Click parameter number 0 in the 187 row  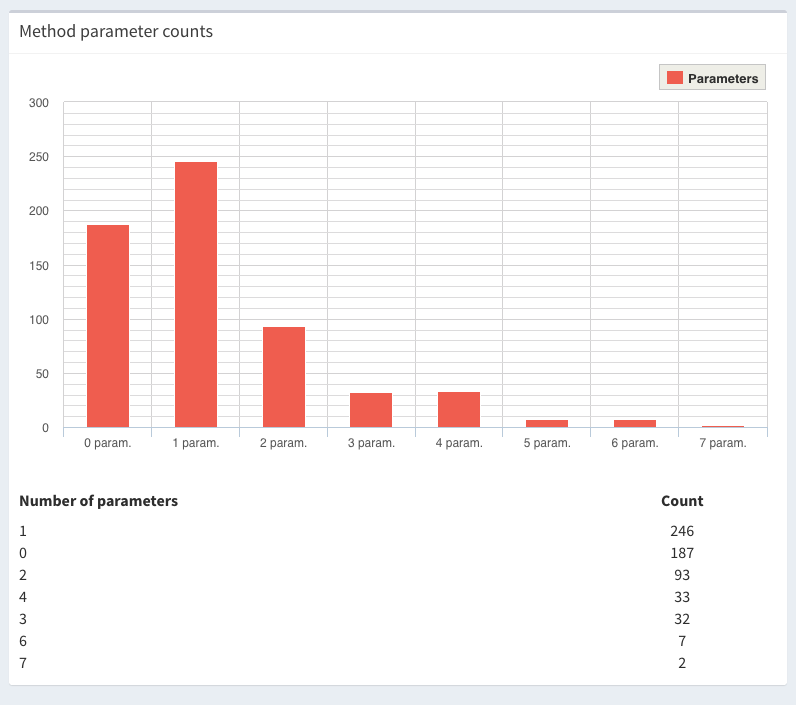point(23,553)
